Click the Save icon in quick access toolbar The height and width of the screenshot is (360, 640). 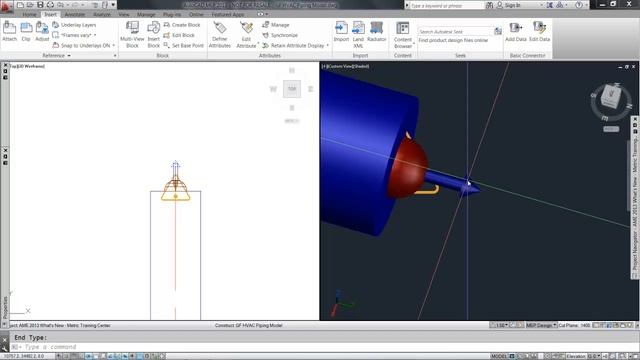click(x=40, y=5)
